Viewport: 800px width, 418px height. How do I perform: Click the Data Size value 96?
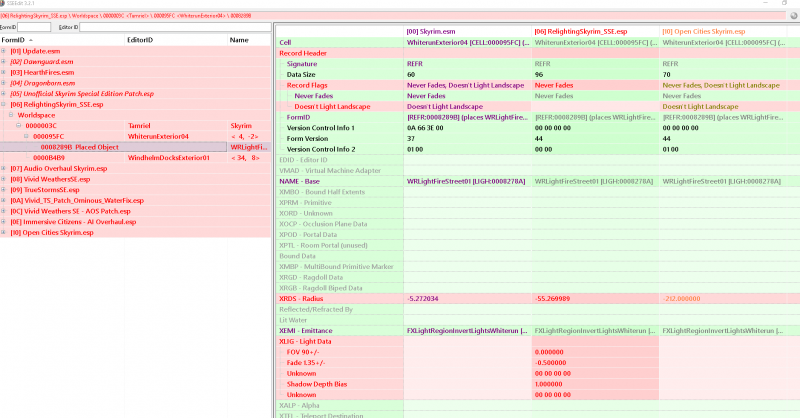tap(538, 75)
